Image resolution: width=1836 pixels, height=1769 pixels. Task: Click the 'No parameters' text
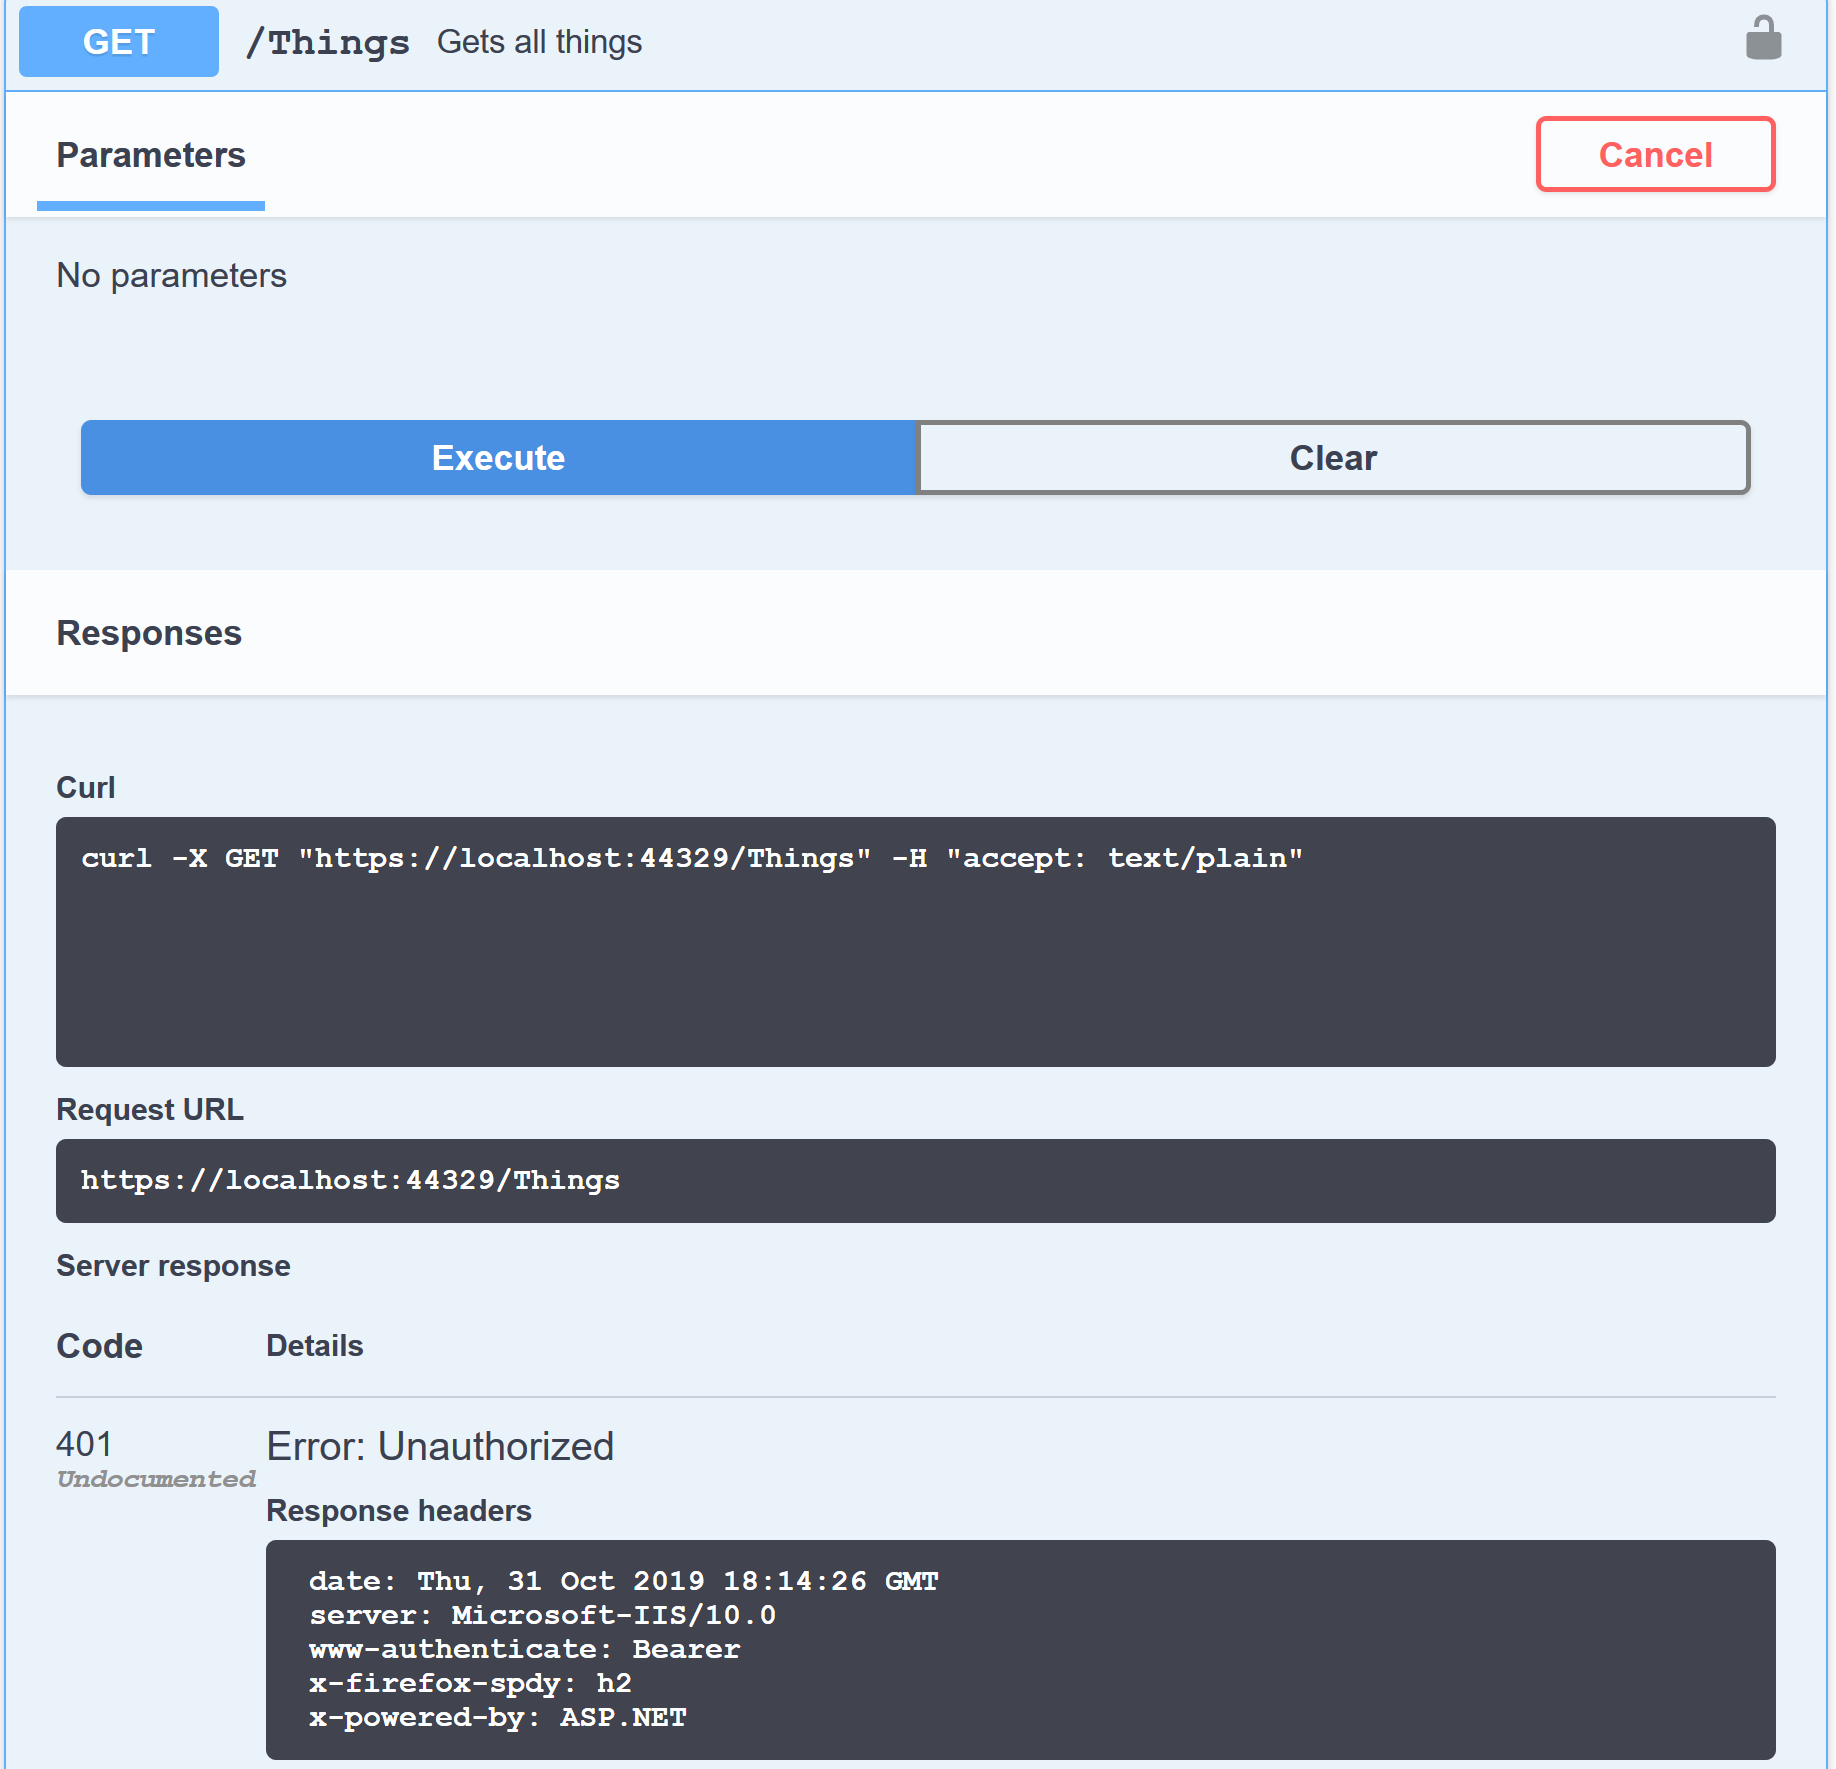coord(171,275)
